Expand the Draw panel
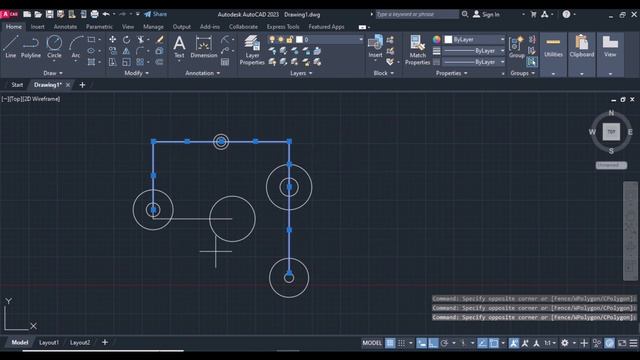 [x=53, y=73]
